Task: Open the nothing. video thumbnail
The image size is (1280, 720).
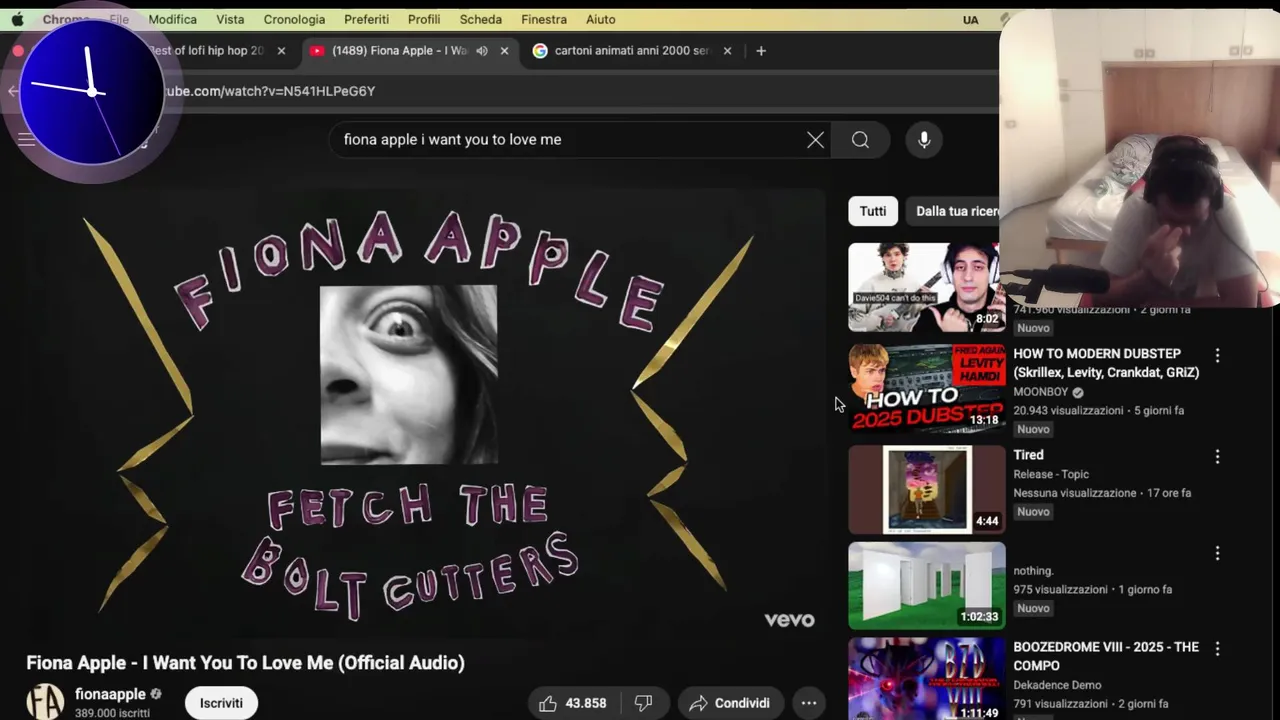Action: pos(926,586)
